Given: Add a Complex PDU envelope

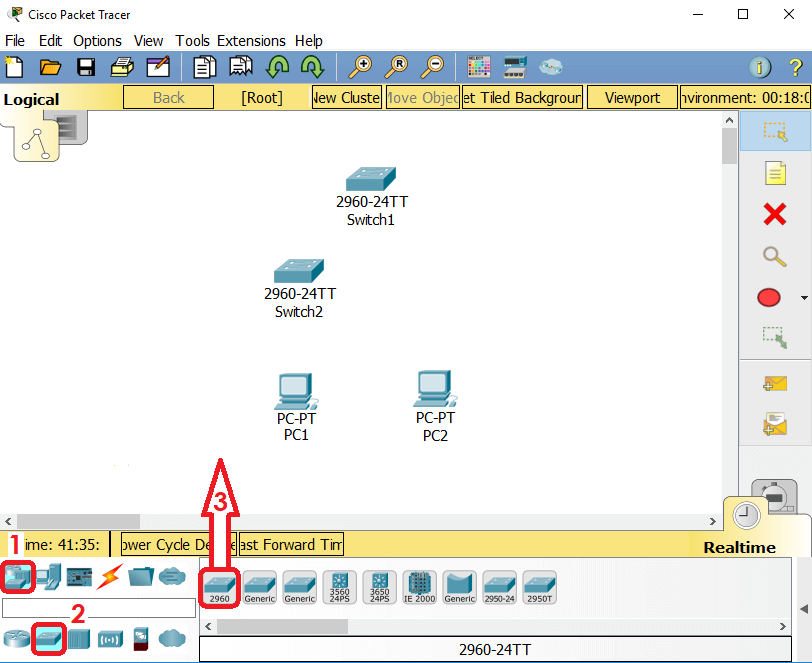Looking at the screenshot, I should pyautogui.click(x=775, y=424).
